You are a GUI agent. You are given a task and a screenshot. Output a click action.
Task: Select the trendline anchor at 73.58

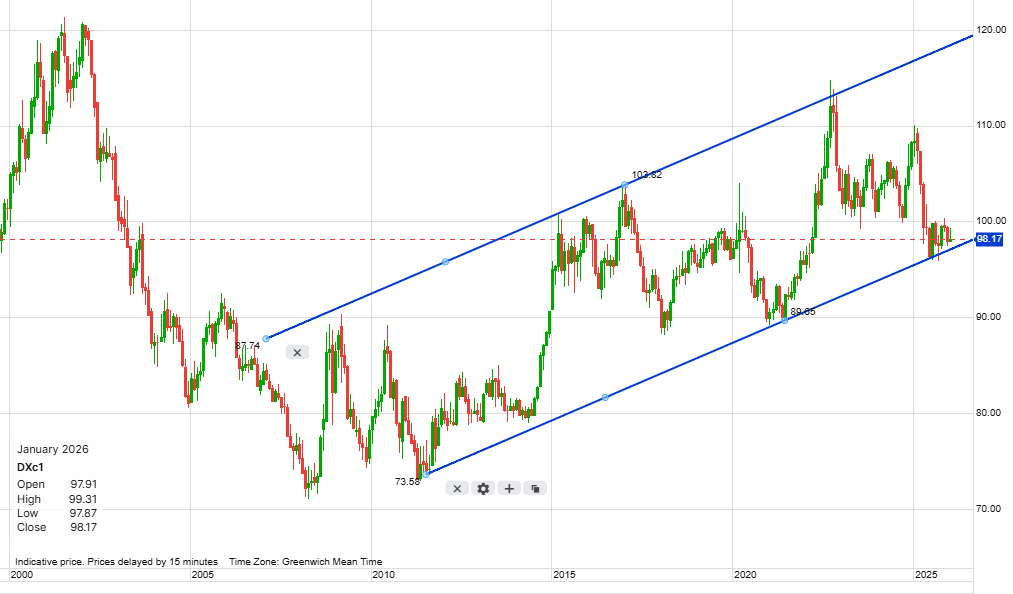426,474
